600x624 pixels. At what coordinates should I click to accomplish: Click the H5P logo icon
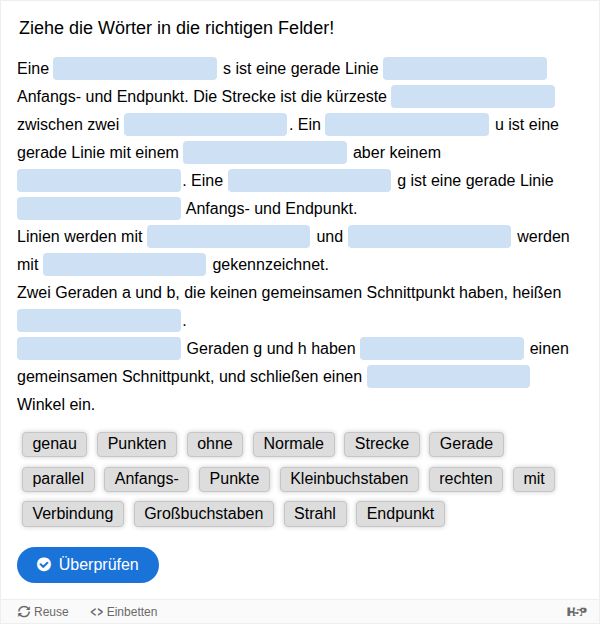(577, 611)
